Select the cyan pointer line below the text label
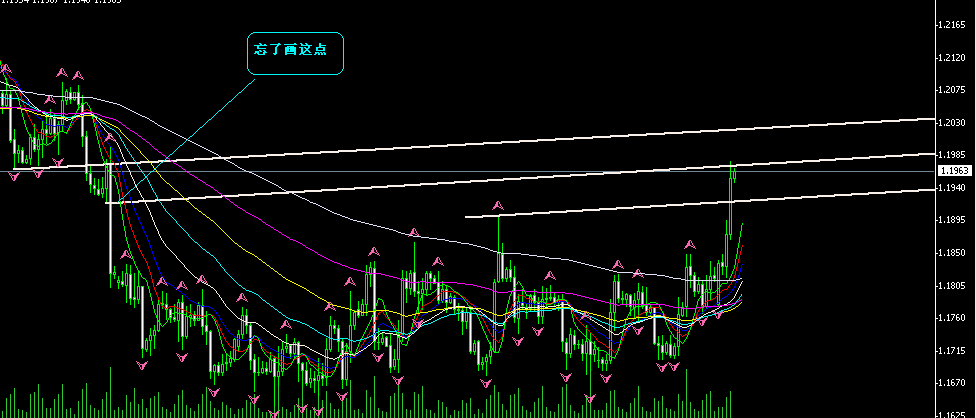Image resolution: width=976 pixels, height=418 pixels. click(x=187, y=140)
